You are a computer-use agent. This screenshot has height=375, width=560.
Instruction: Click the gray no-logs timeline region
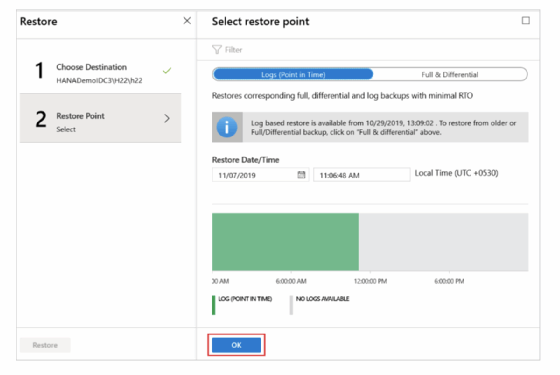coord(444,242)
